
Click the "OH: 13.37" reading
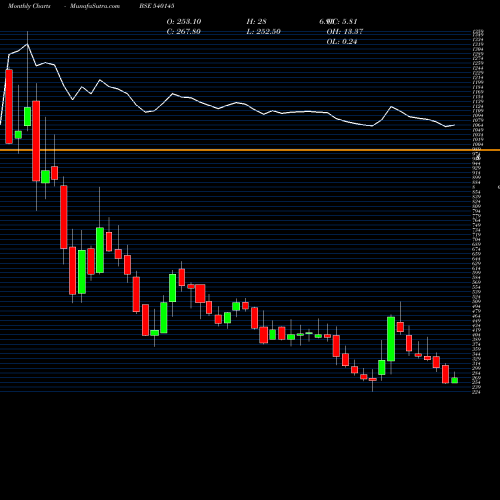tap(345, 32)
